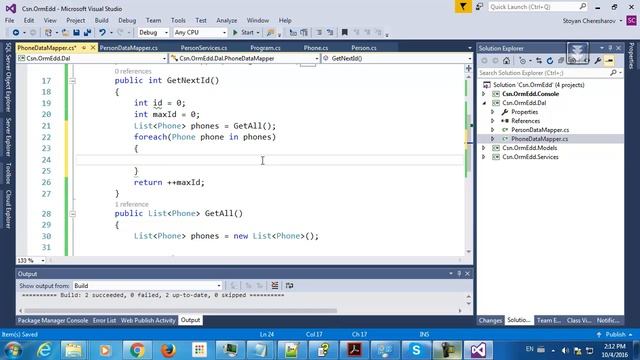
Task: Open the collapsed Toolbox side panel
Action: 8,173
